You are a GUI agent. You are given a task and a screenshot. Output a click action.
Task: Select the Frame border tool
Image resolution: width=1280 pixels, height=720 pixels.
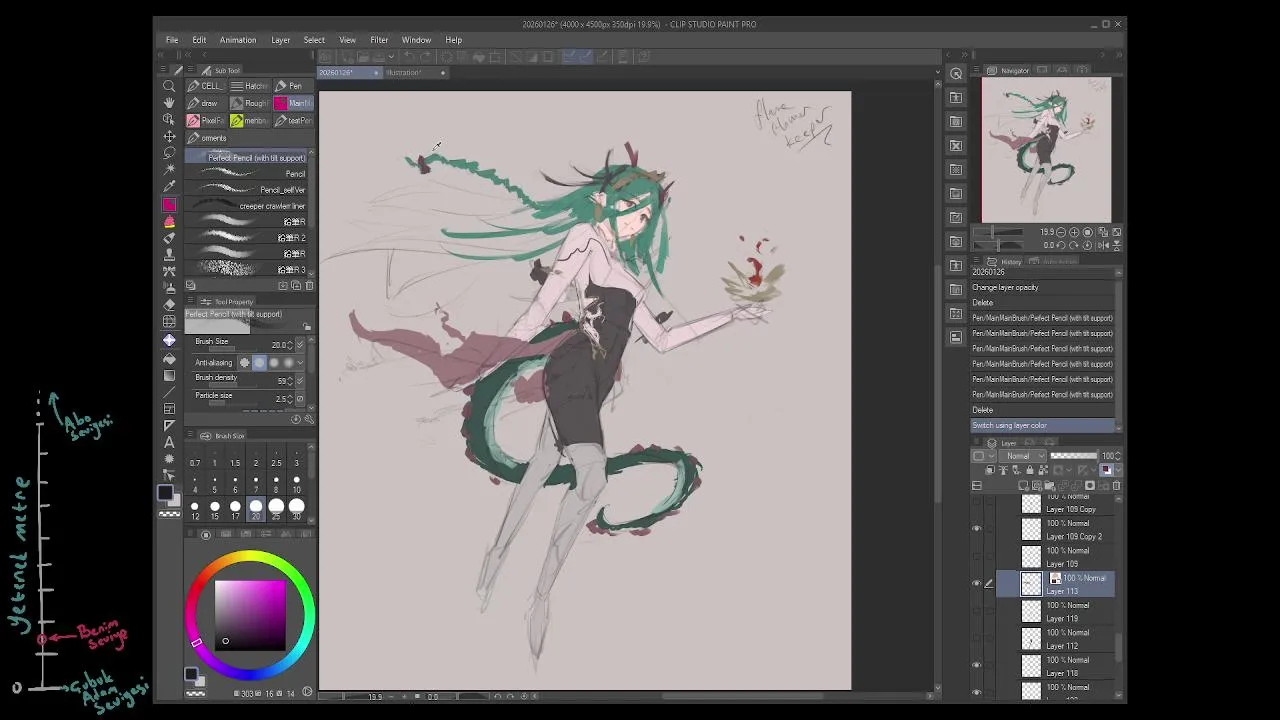tap(169, 409)
